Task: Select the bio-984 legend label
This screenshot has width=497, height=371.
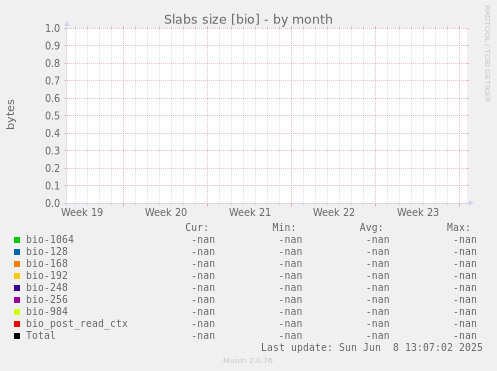Action: point(47,311)
